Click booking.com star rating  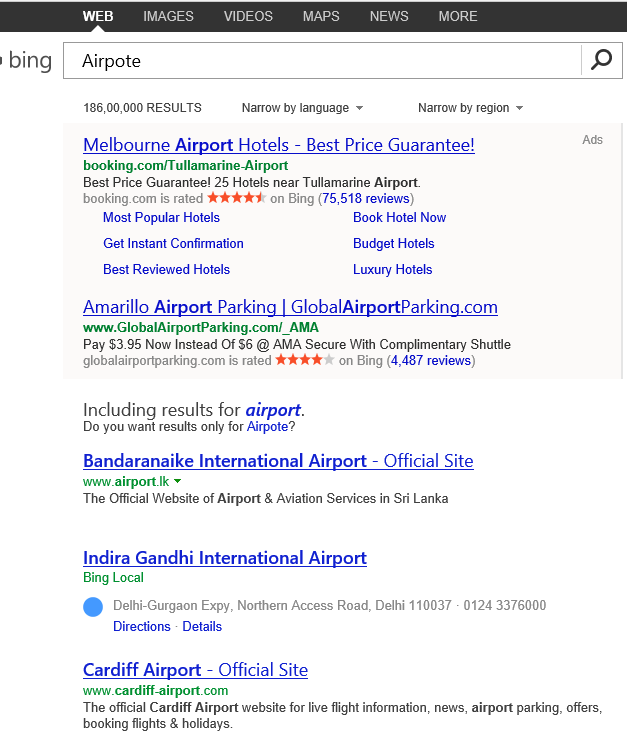point(236,198)
